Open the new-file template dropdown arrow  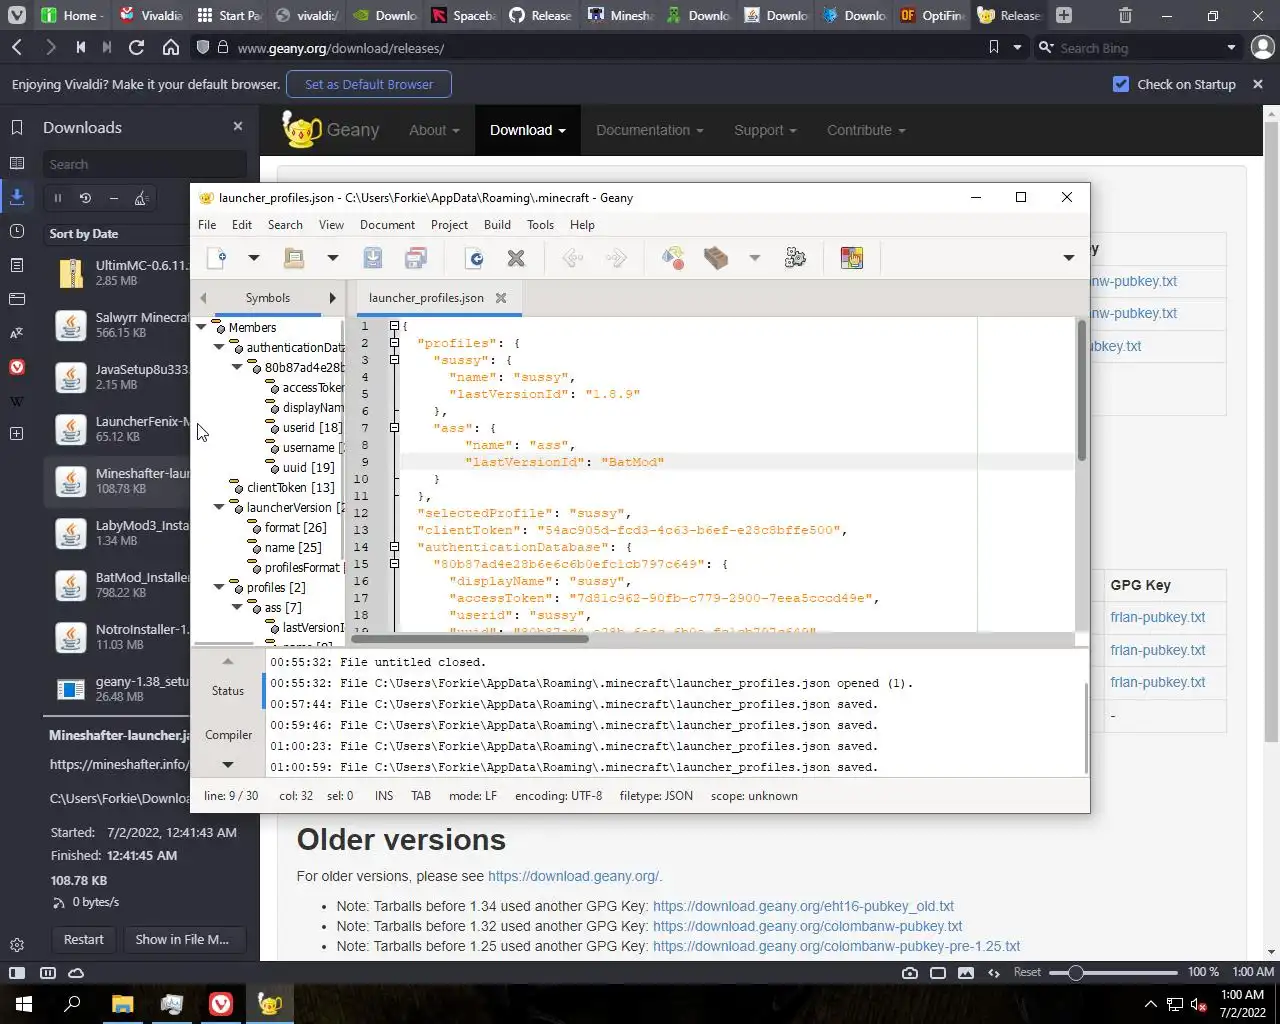point(253,258)
